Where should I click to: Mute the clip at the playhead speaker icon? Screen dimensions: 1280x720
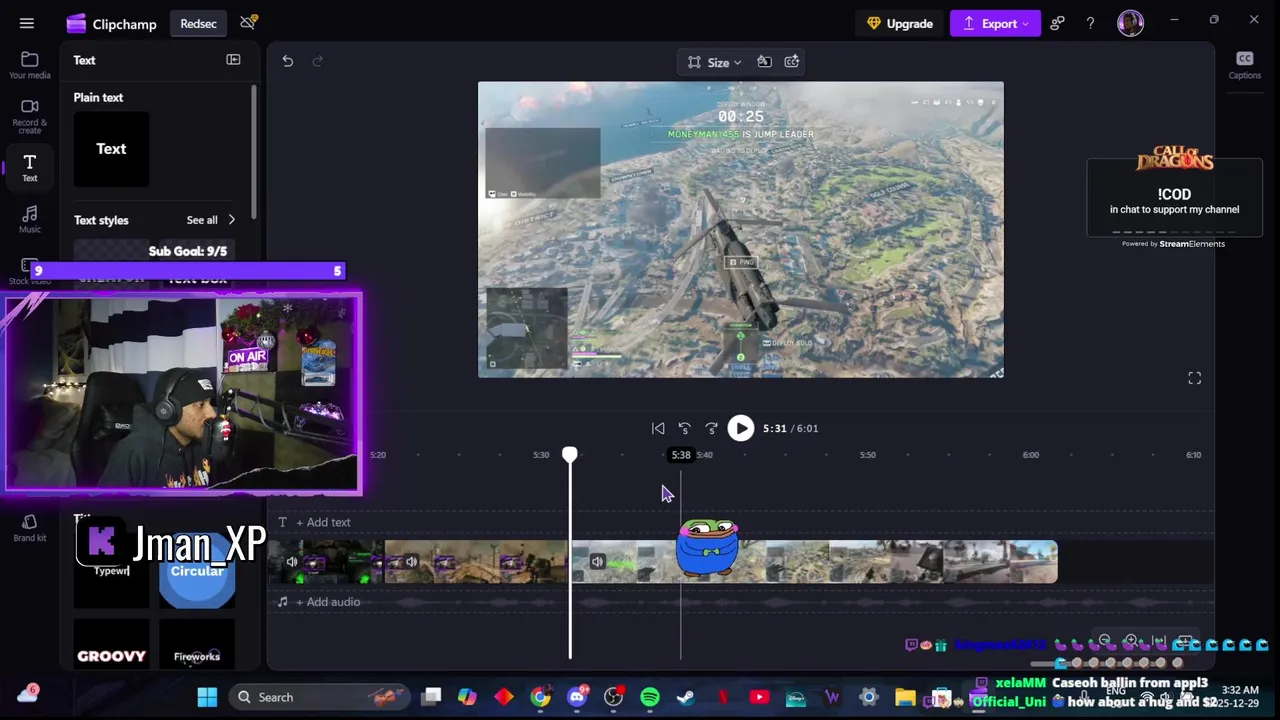click(597, 562)
